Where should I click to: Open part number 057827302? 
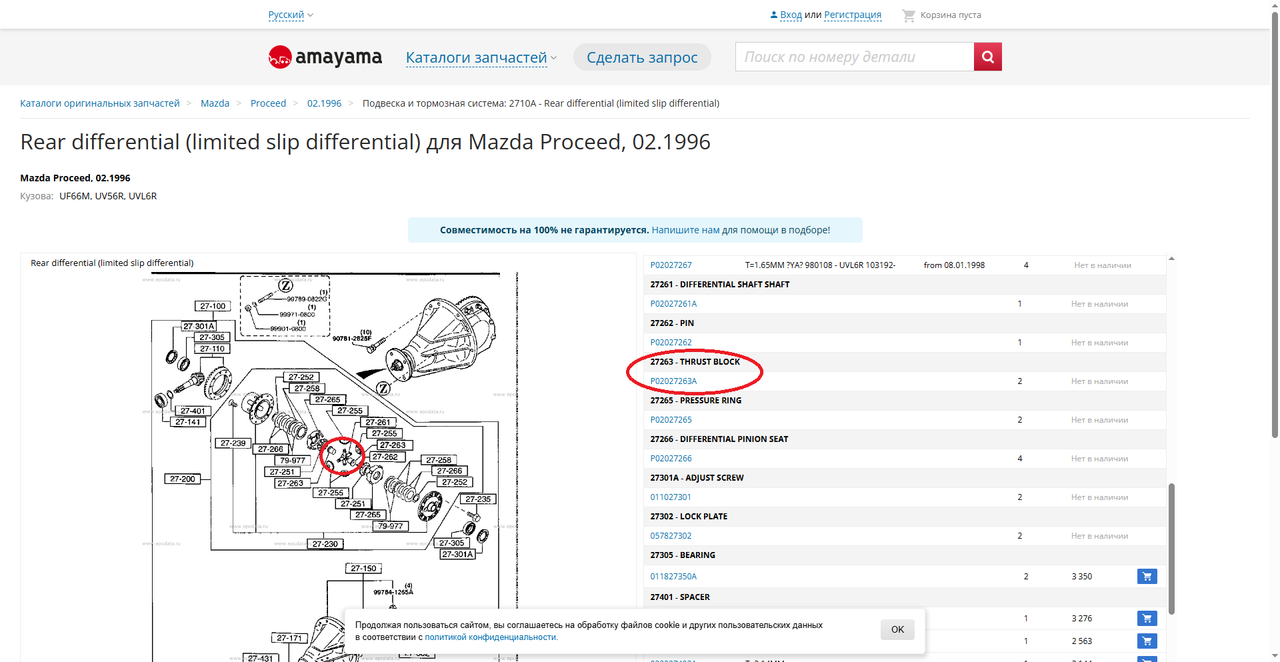(x=671, y=536)
